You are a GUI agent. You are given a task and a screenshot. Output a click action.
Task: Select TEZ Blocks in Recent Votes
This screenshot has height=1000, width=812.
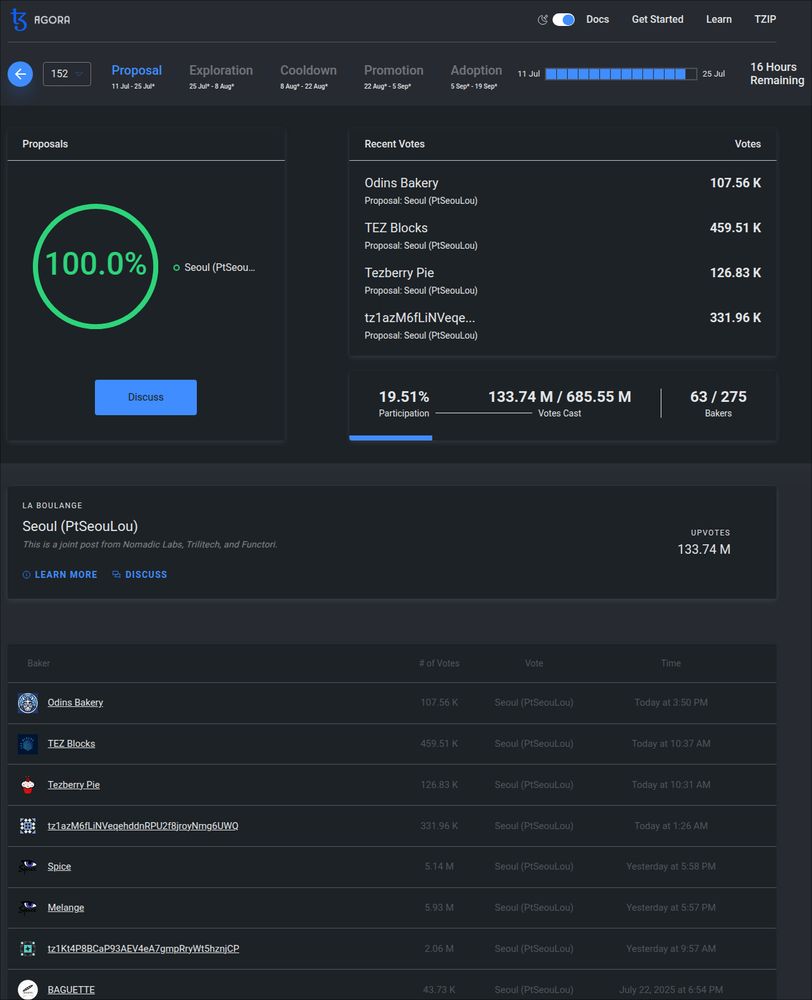(x=396, y=228)
